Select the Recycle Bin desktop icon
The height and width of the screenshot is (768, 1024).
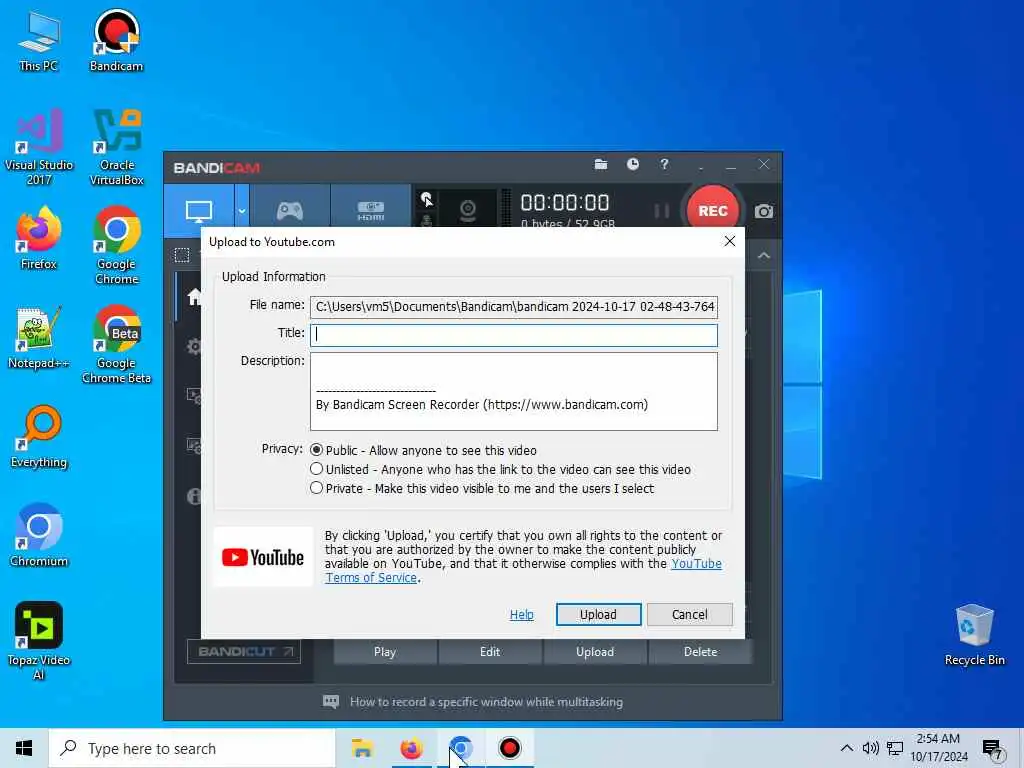point(974,635)
